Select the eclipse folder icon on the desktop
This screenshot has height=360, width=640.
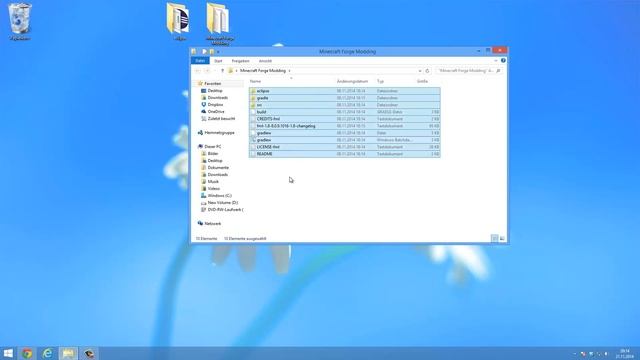pos(178,21)
